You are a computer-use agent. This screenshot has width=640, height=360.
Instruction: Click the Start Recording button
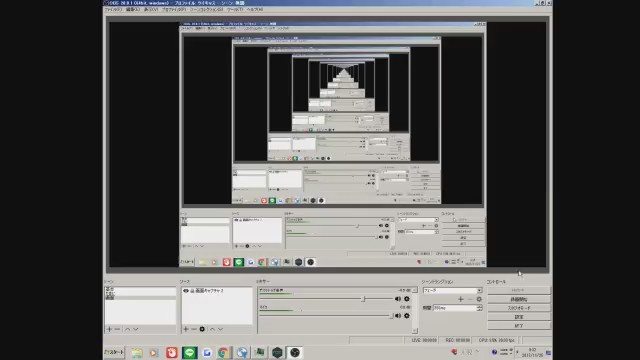click(x=519, y=299)
